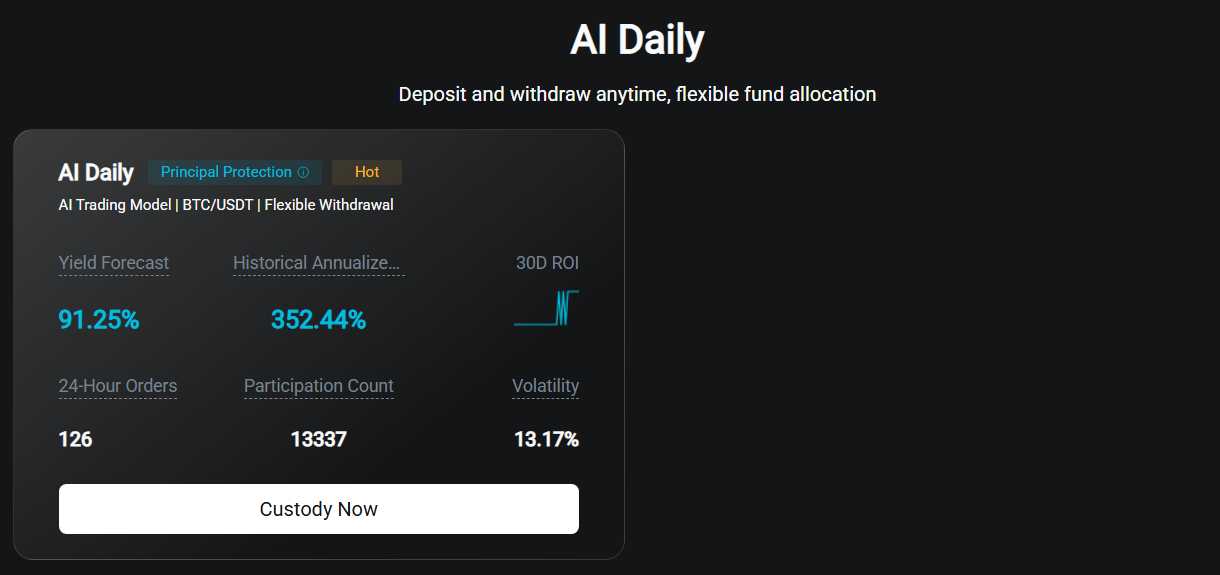Screen dimensions: 1220x575
Task: Click the 30D ROI label
Action: pyautogui.click(x=547, y=263)
